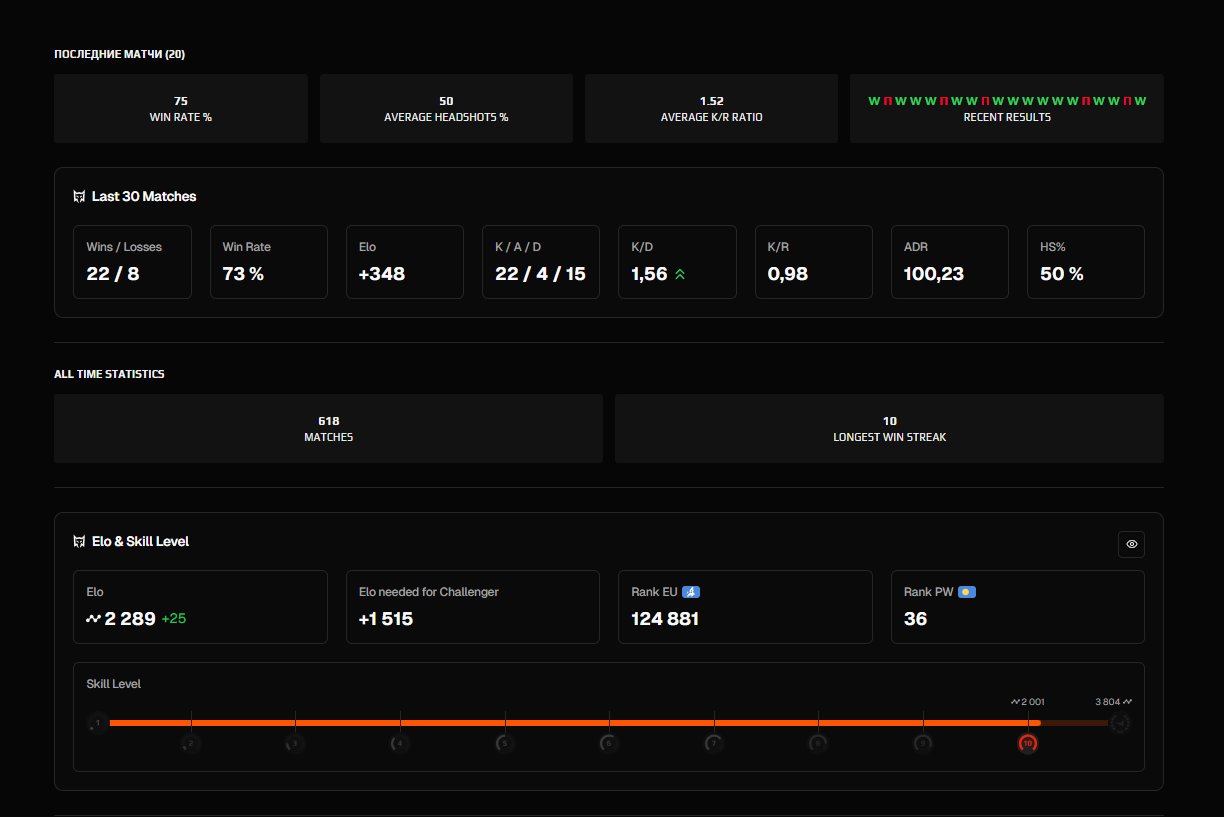The width and height of the screenshot is (1224, 817).
Task: Select the 618 Matches panel
Action: [x=328, y=428]
